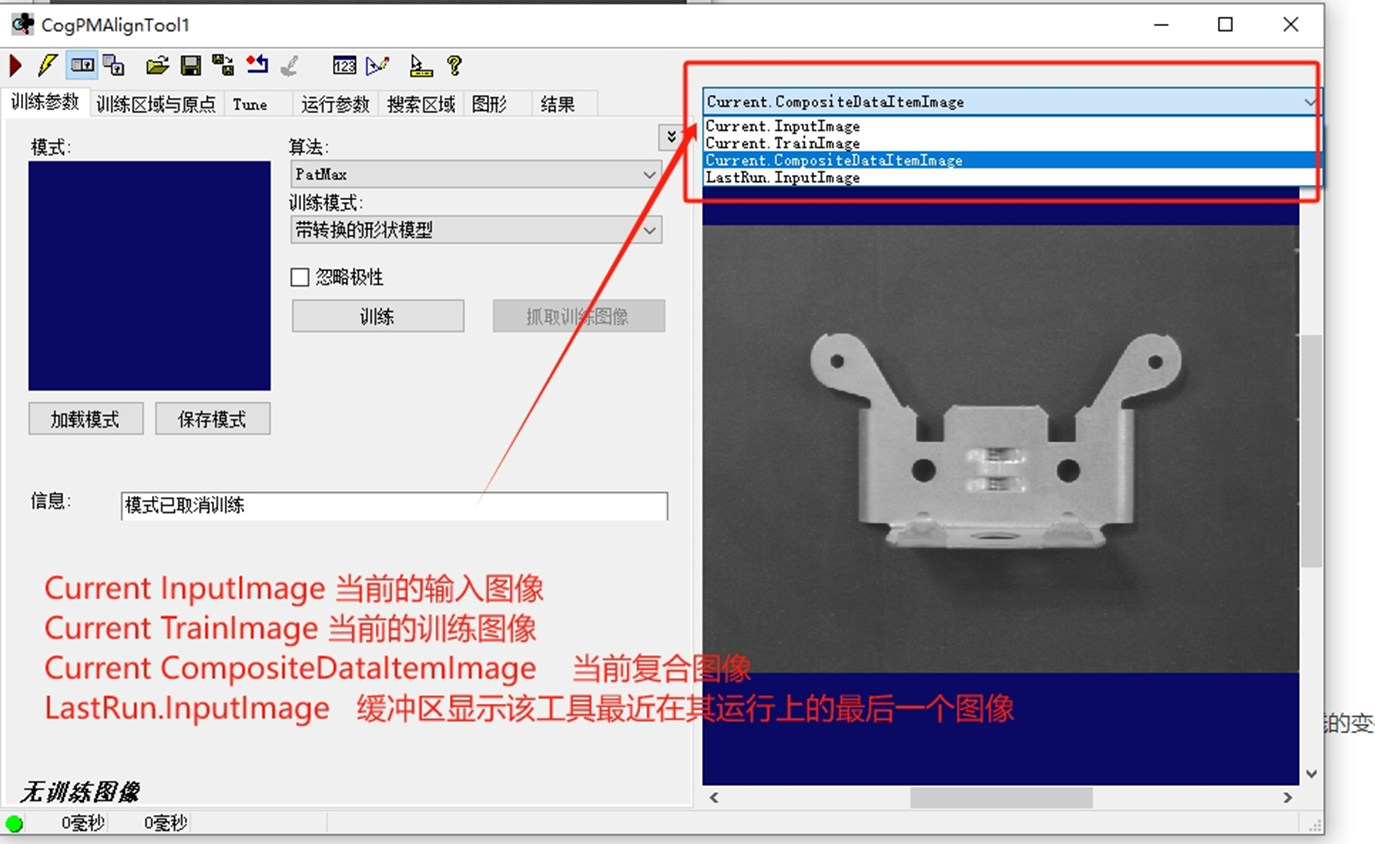Screen dimensions: 1375x844
Task: Click the greyed-out stamp icon in toolbar
Action: click(x=289, y=66)
